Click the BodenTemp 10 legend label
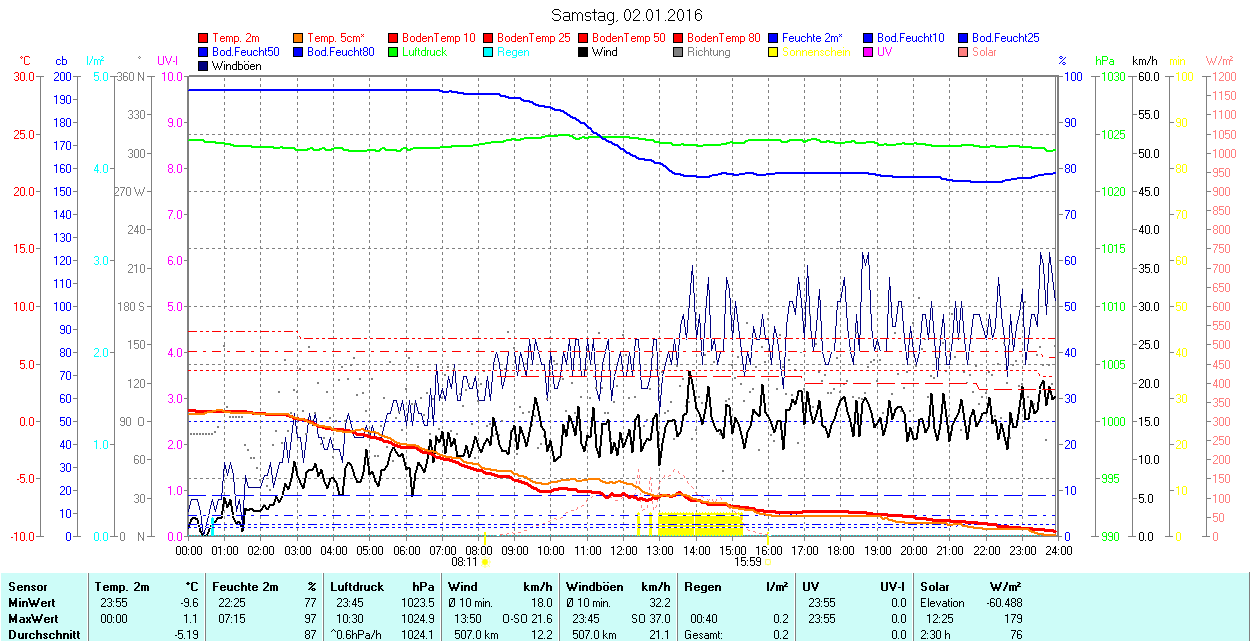This screenshot has height=641, width=1250. pyautogui.click(x=439, y=38)
